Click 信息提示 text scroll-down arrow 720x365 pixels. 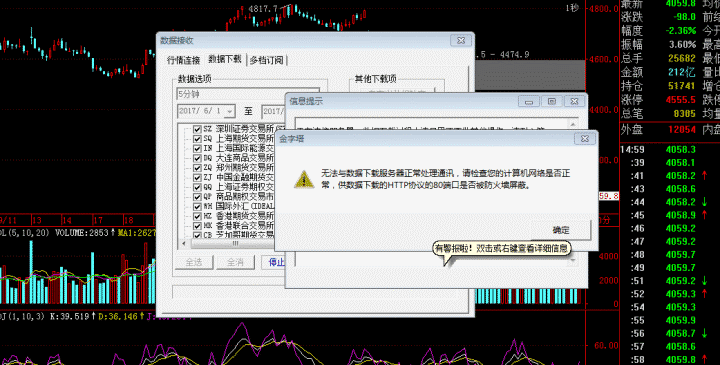pos(573,261)
